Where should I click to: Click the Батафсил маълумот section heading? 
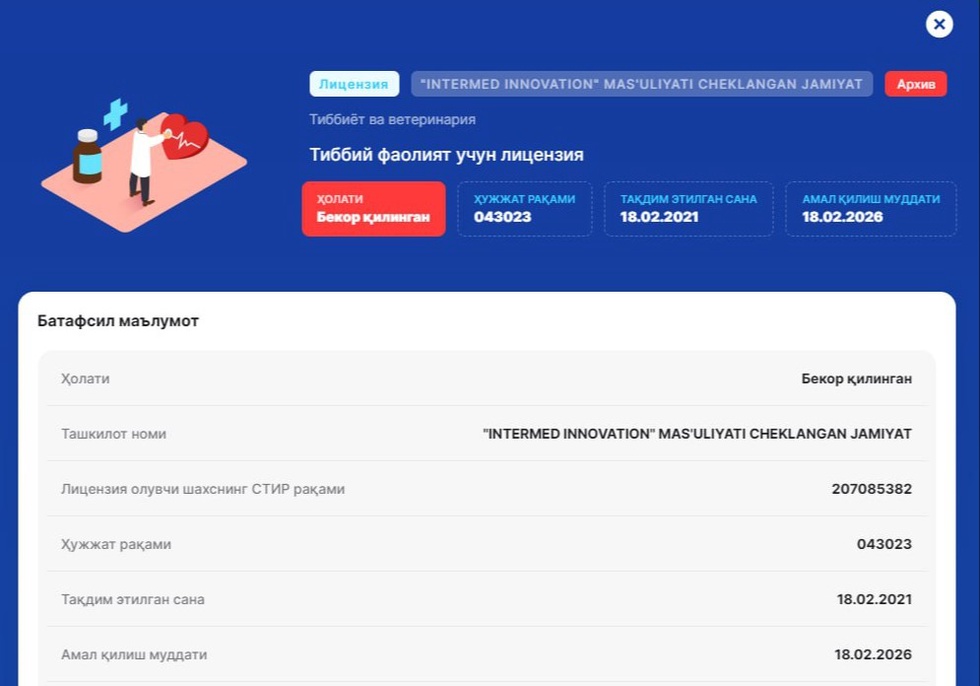pos(118,321)
